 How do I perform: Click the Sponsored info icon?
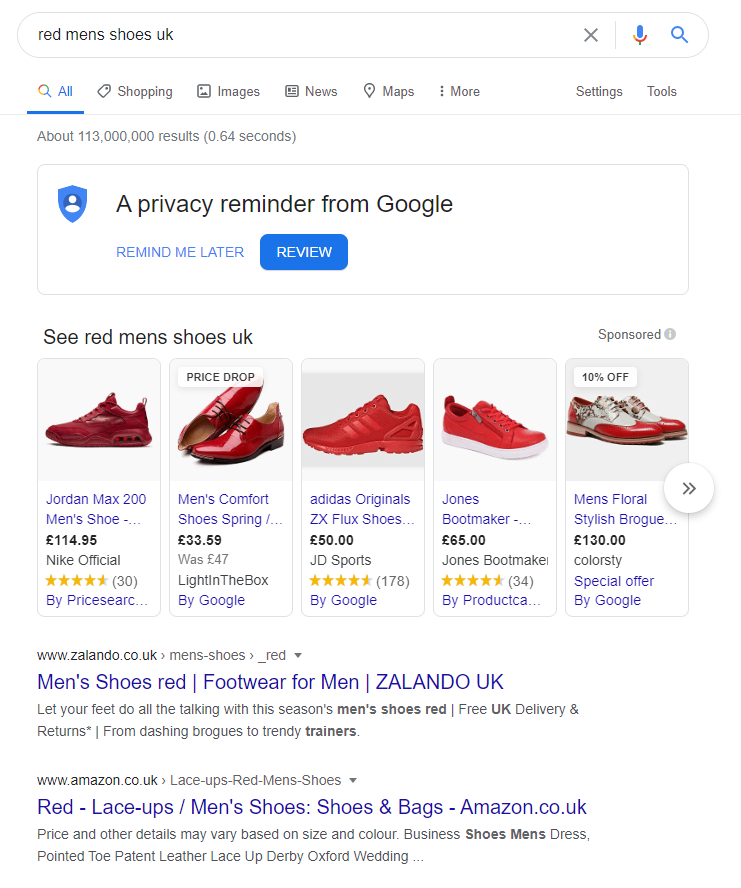[670, 334]
